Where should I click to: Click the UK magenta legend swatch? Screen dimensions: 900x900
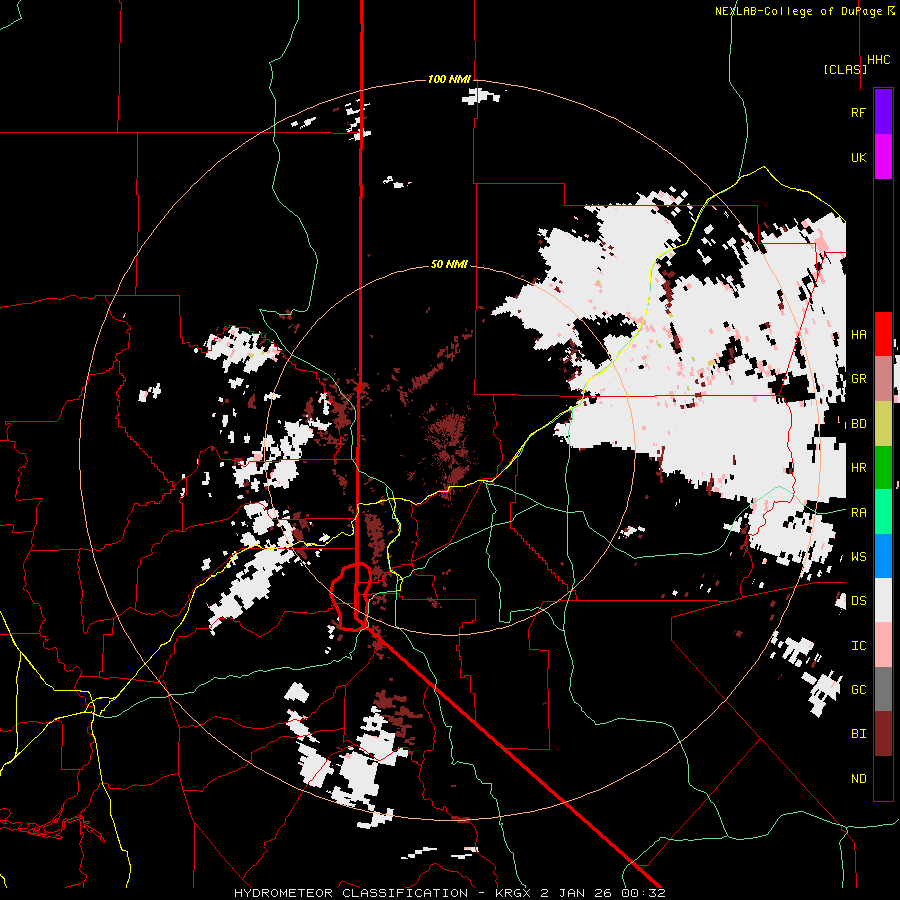[883, 157]
